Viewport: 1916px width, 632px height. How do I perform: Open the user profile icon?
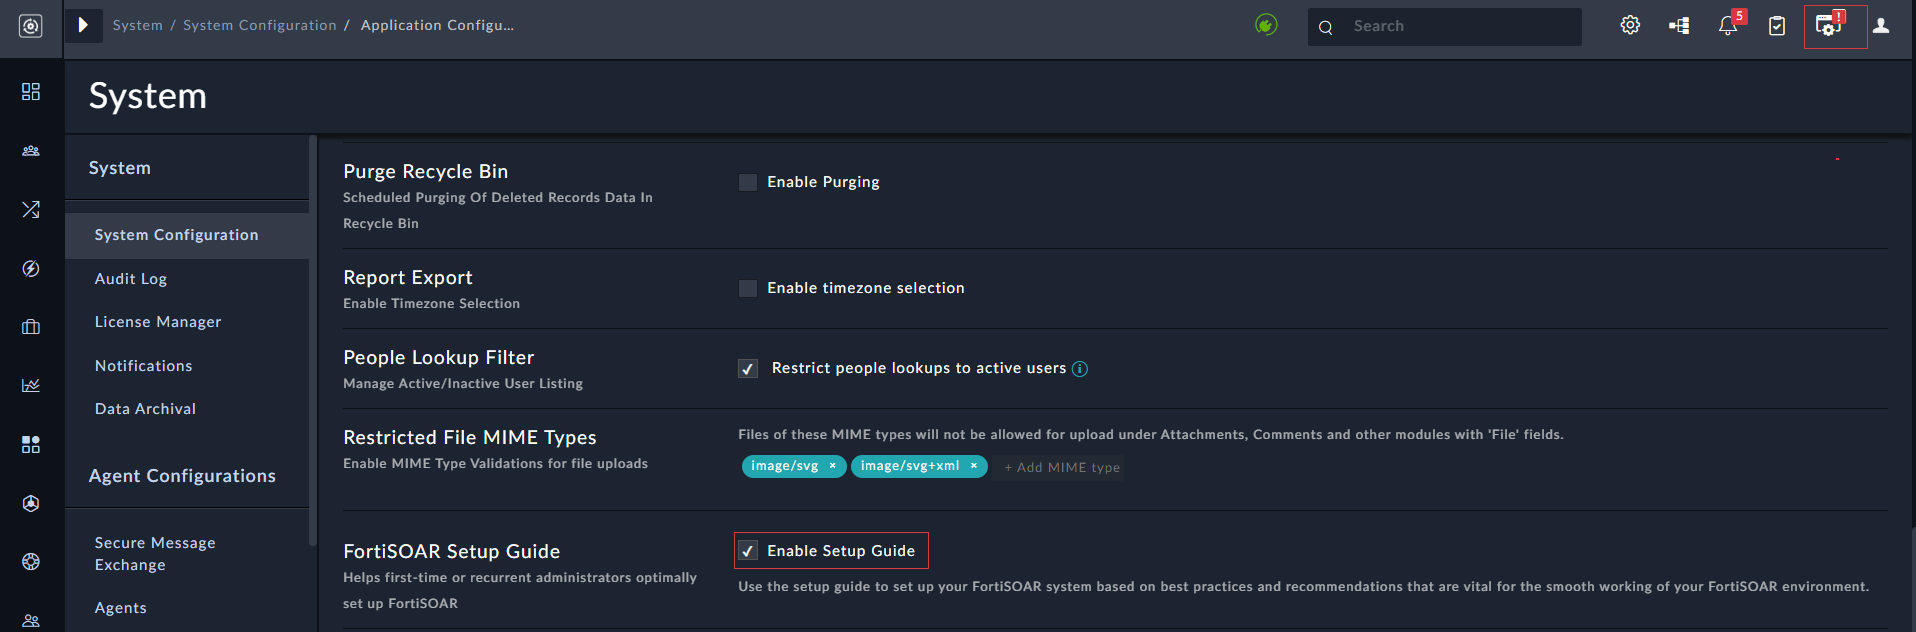[x=1881, y=26]
